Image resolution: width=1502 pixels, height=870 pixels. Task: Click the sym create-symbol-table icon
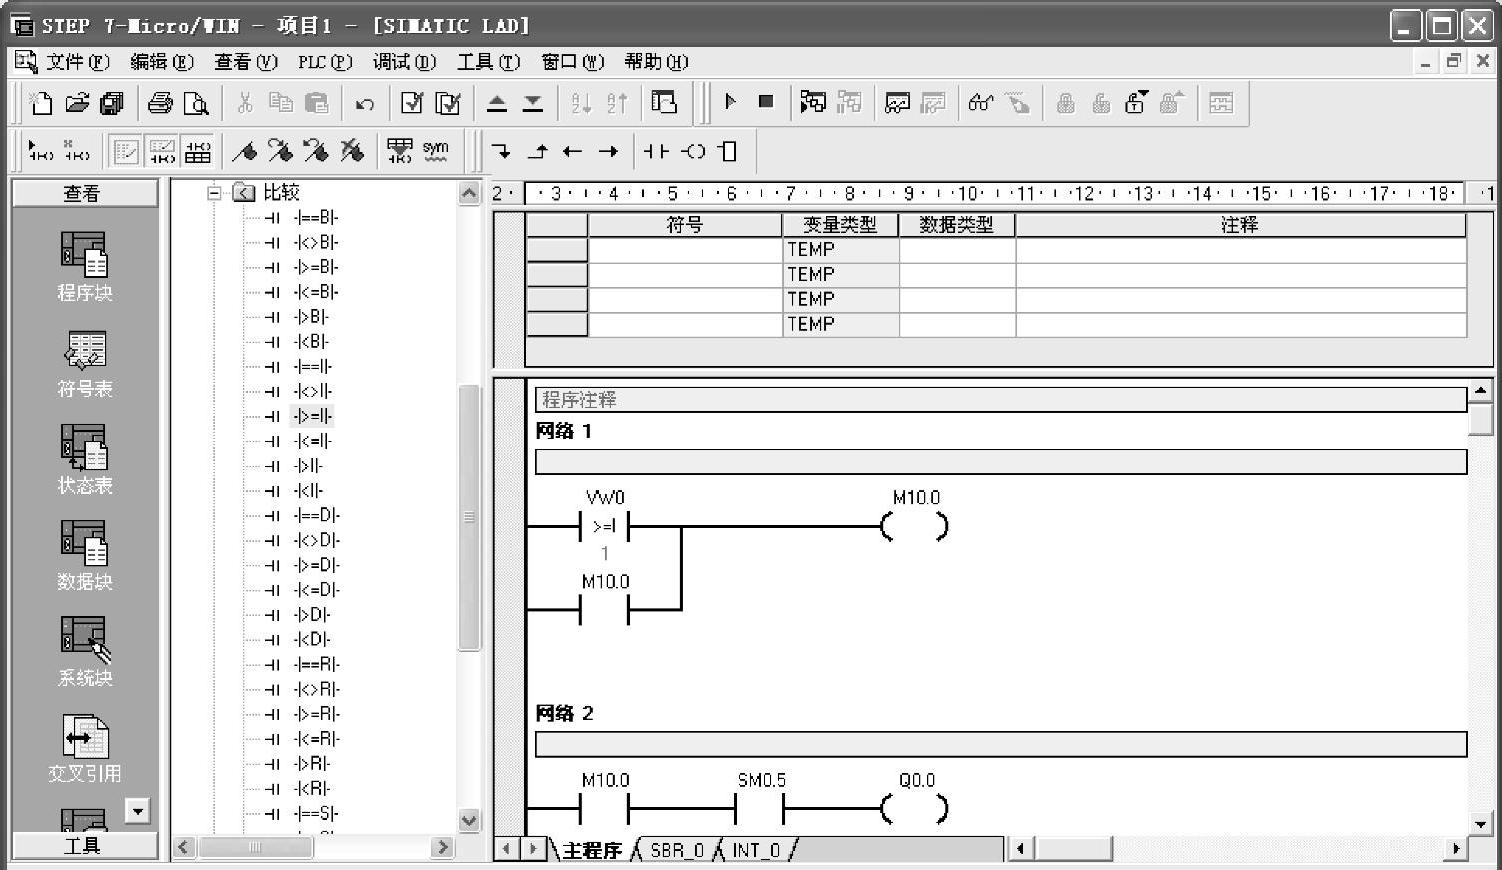click(x=436, y=151)
